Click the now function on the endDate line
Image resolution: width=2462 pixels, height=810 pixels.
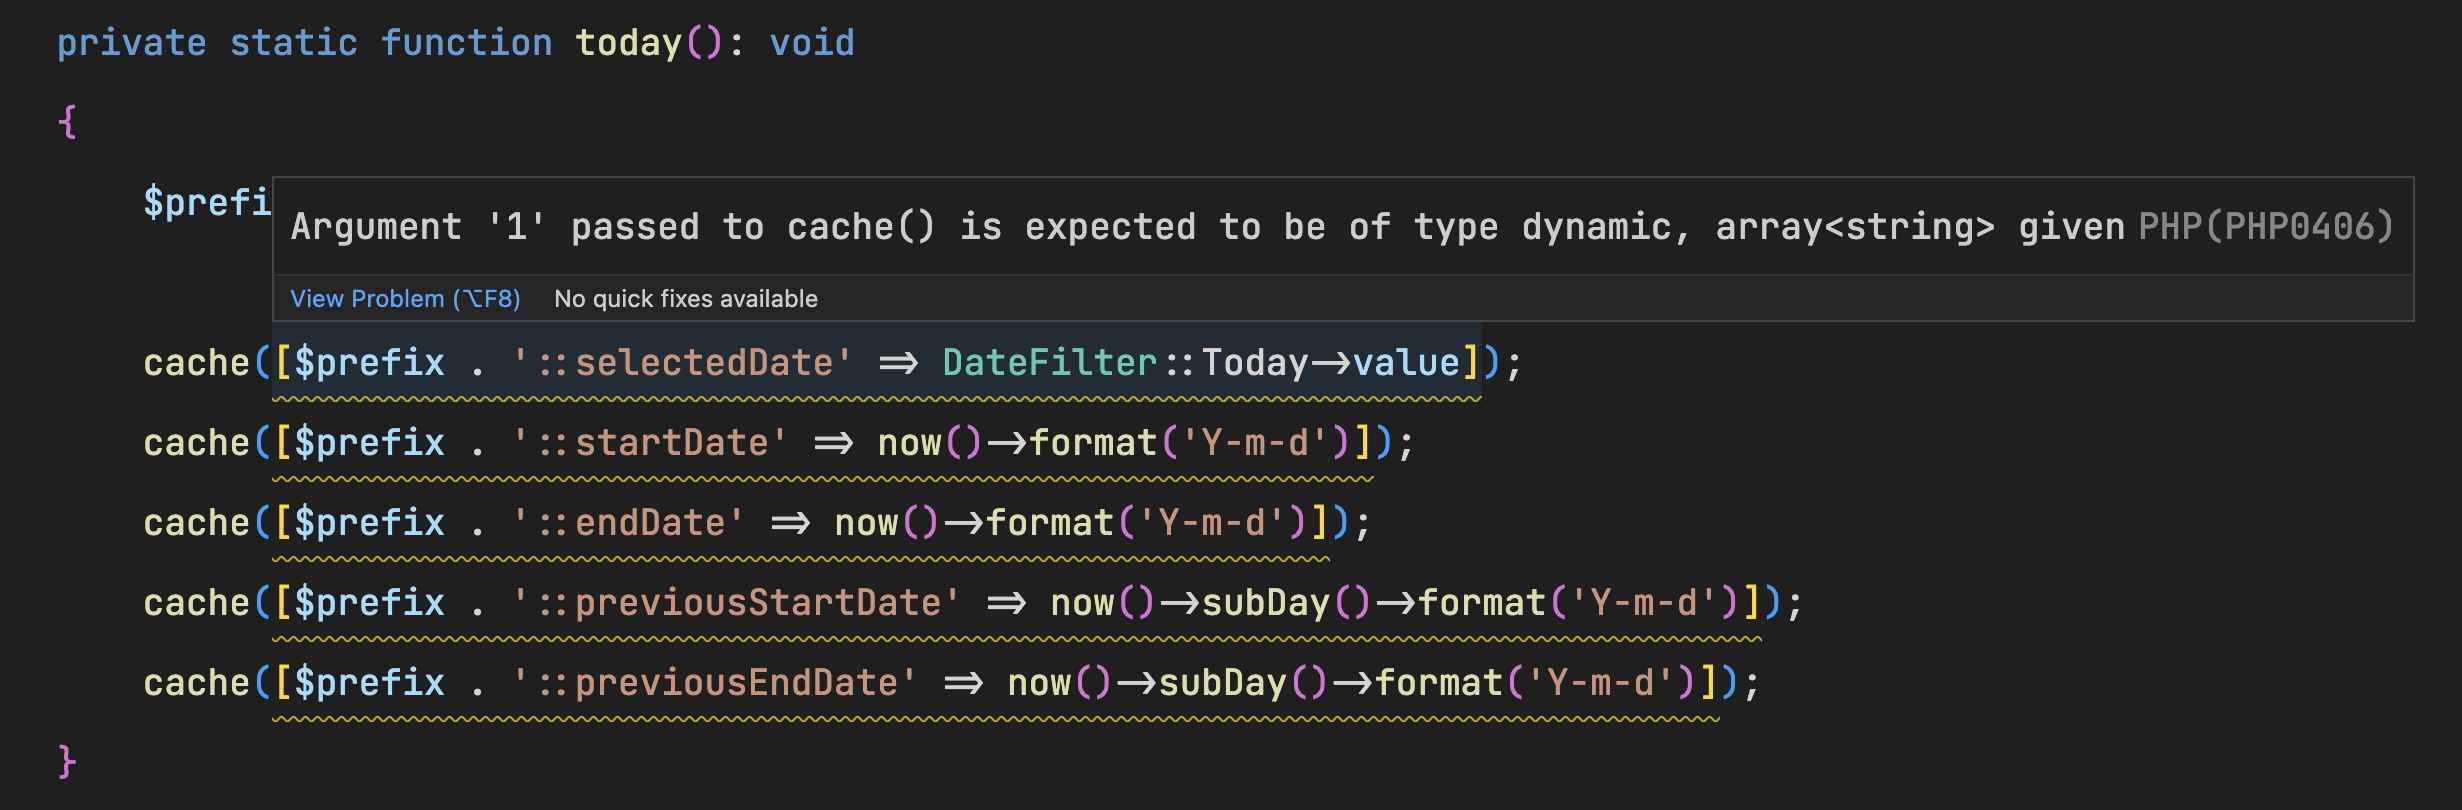866,523
